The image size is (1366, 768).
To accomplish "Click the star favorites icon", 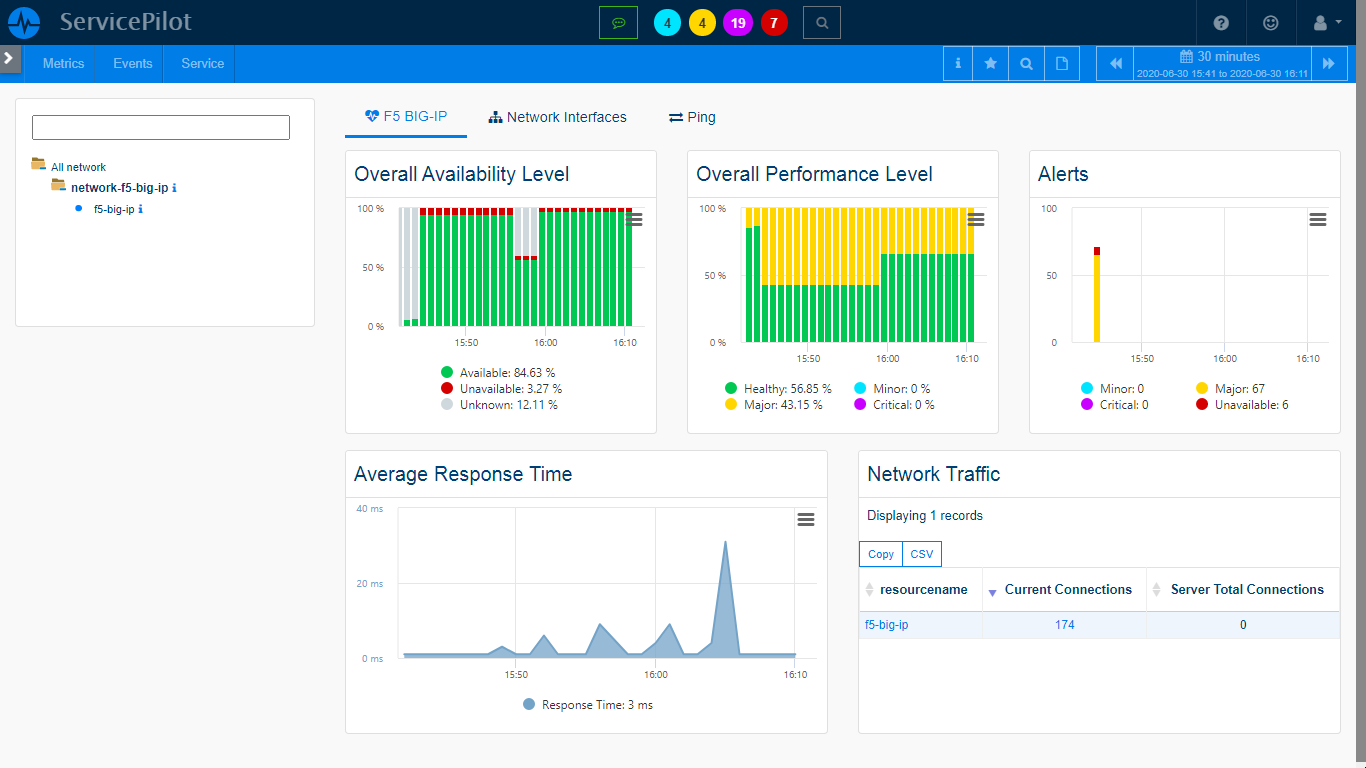I will click(x=991, y=63).
